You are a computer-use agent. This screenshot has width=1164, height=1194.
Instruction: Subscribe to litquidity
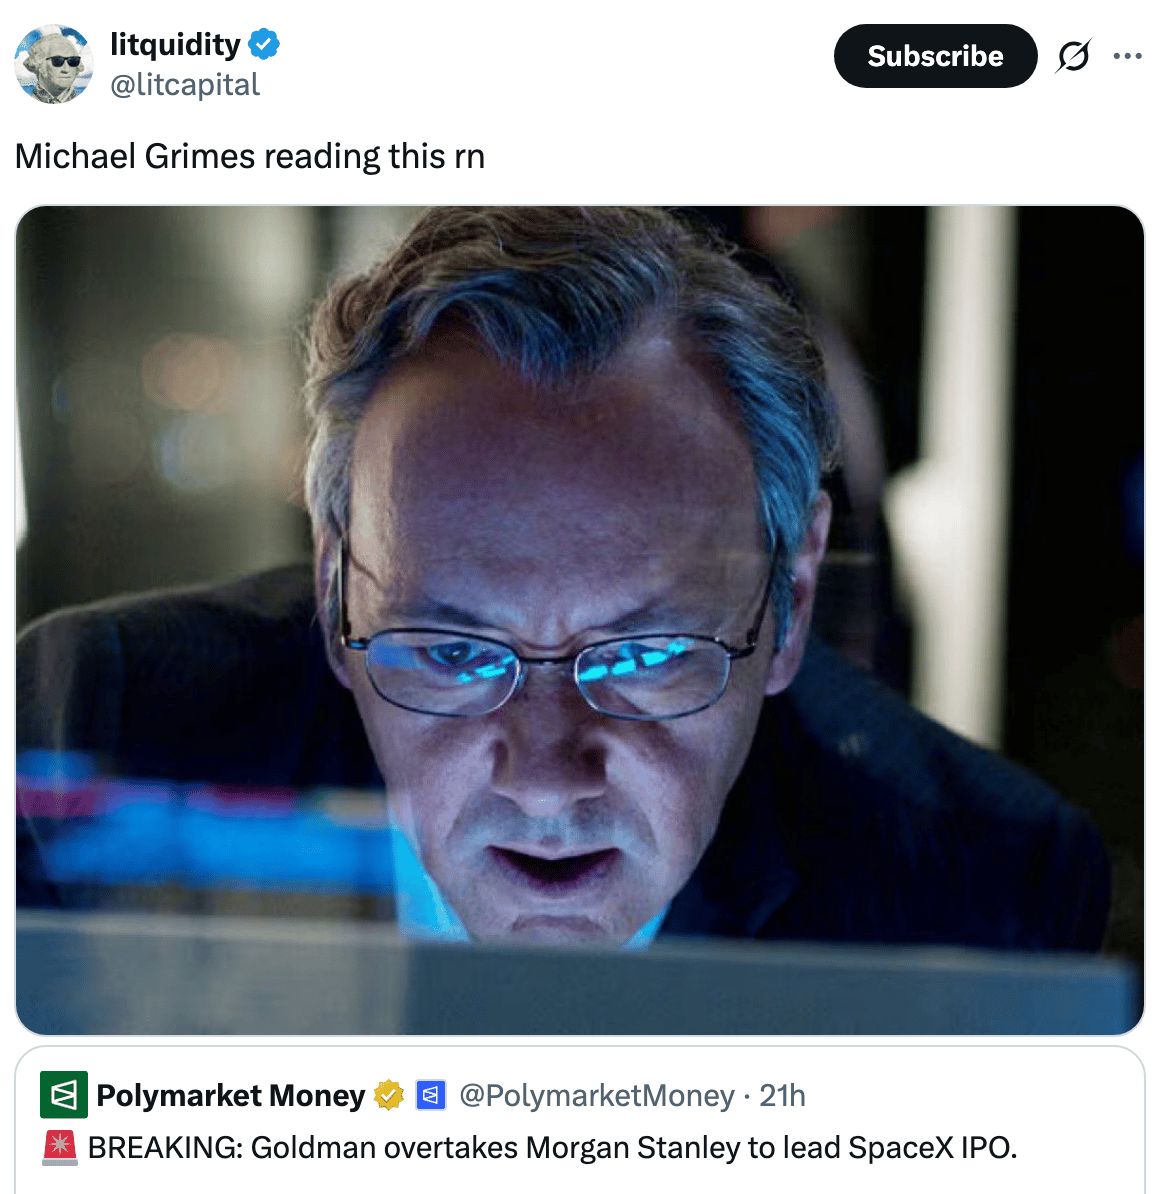click(x=935, y=56)
